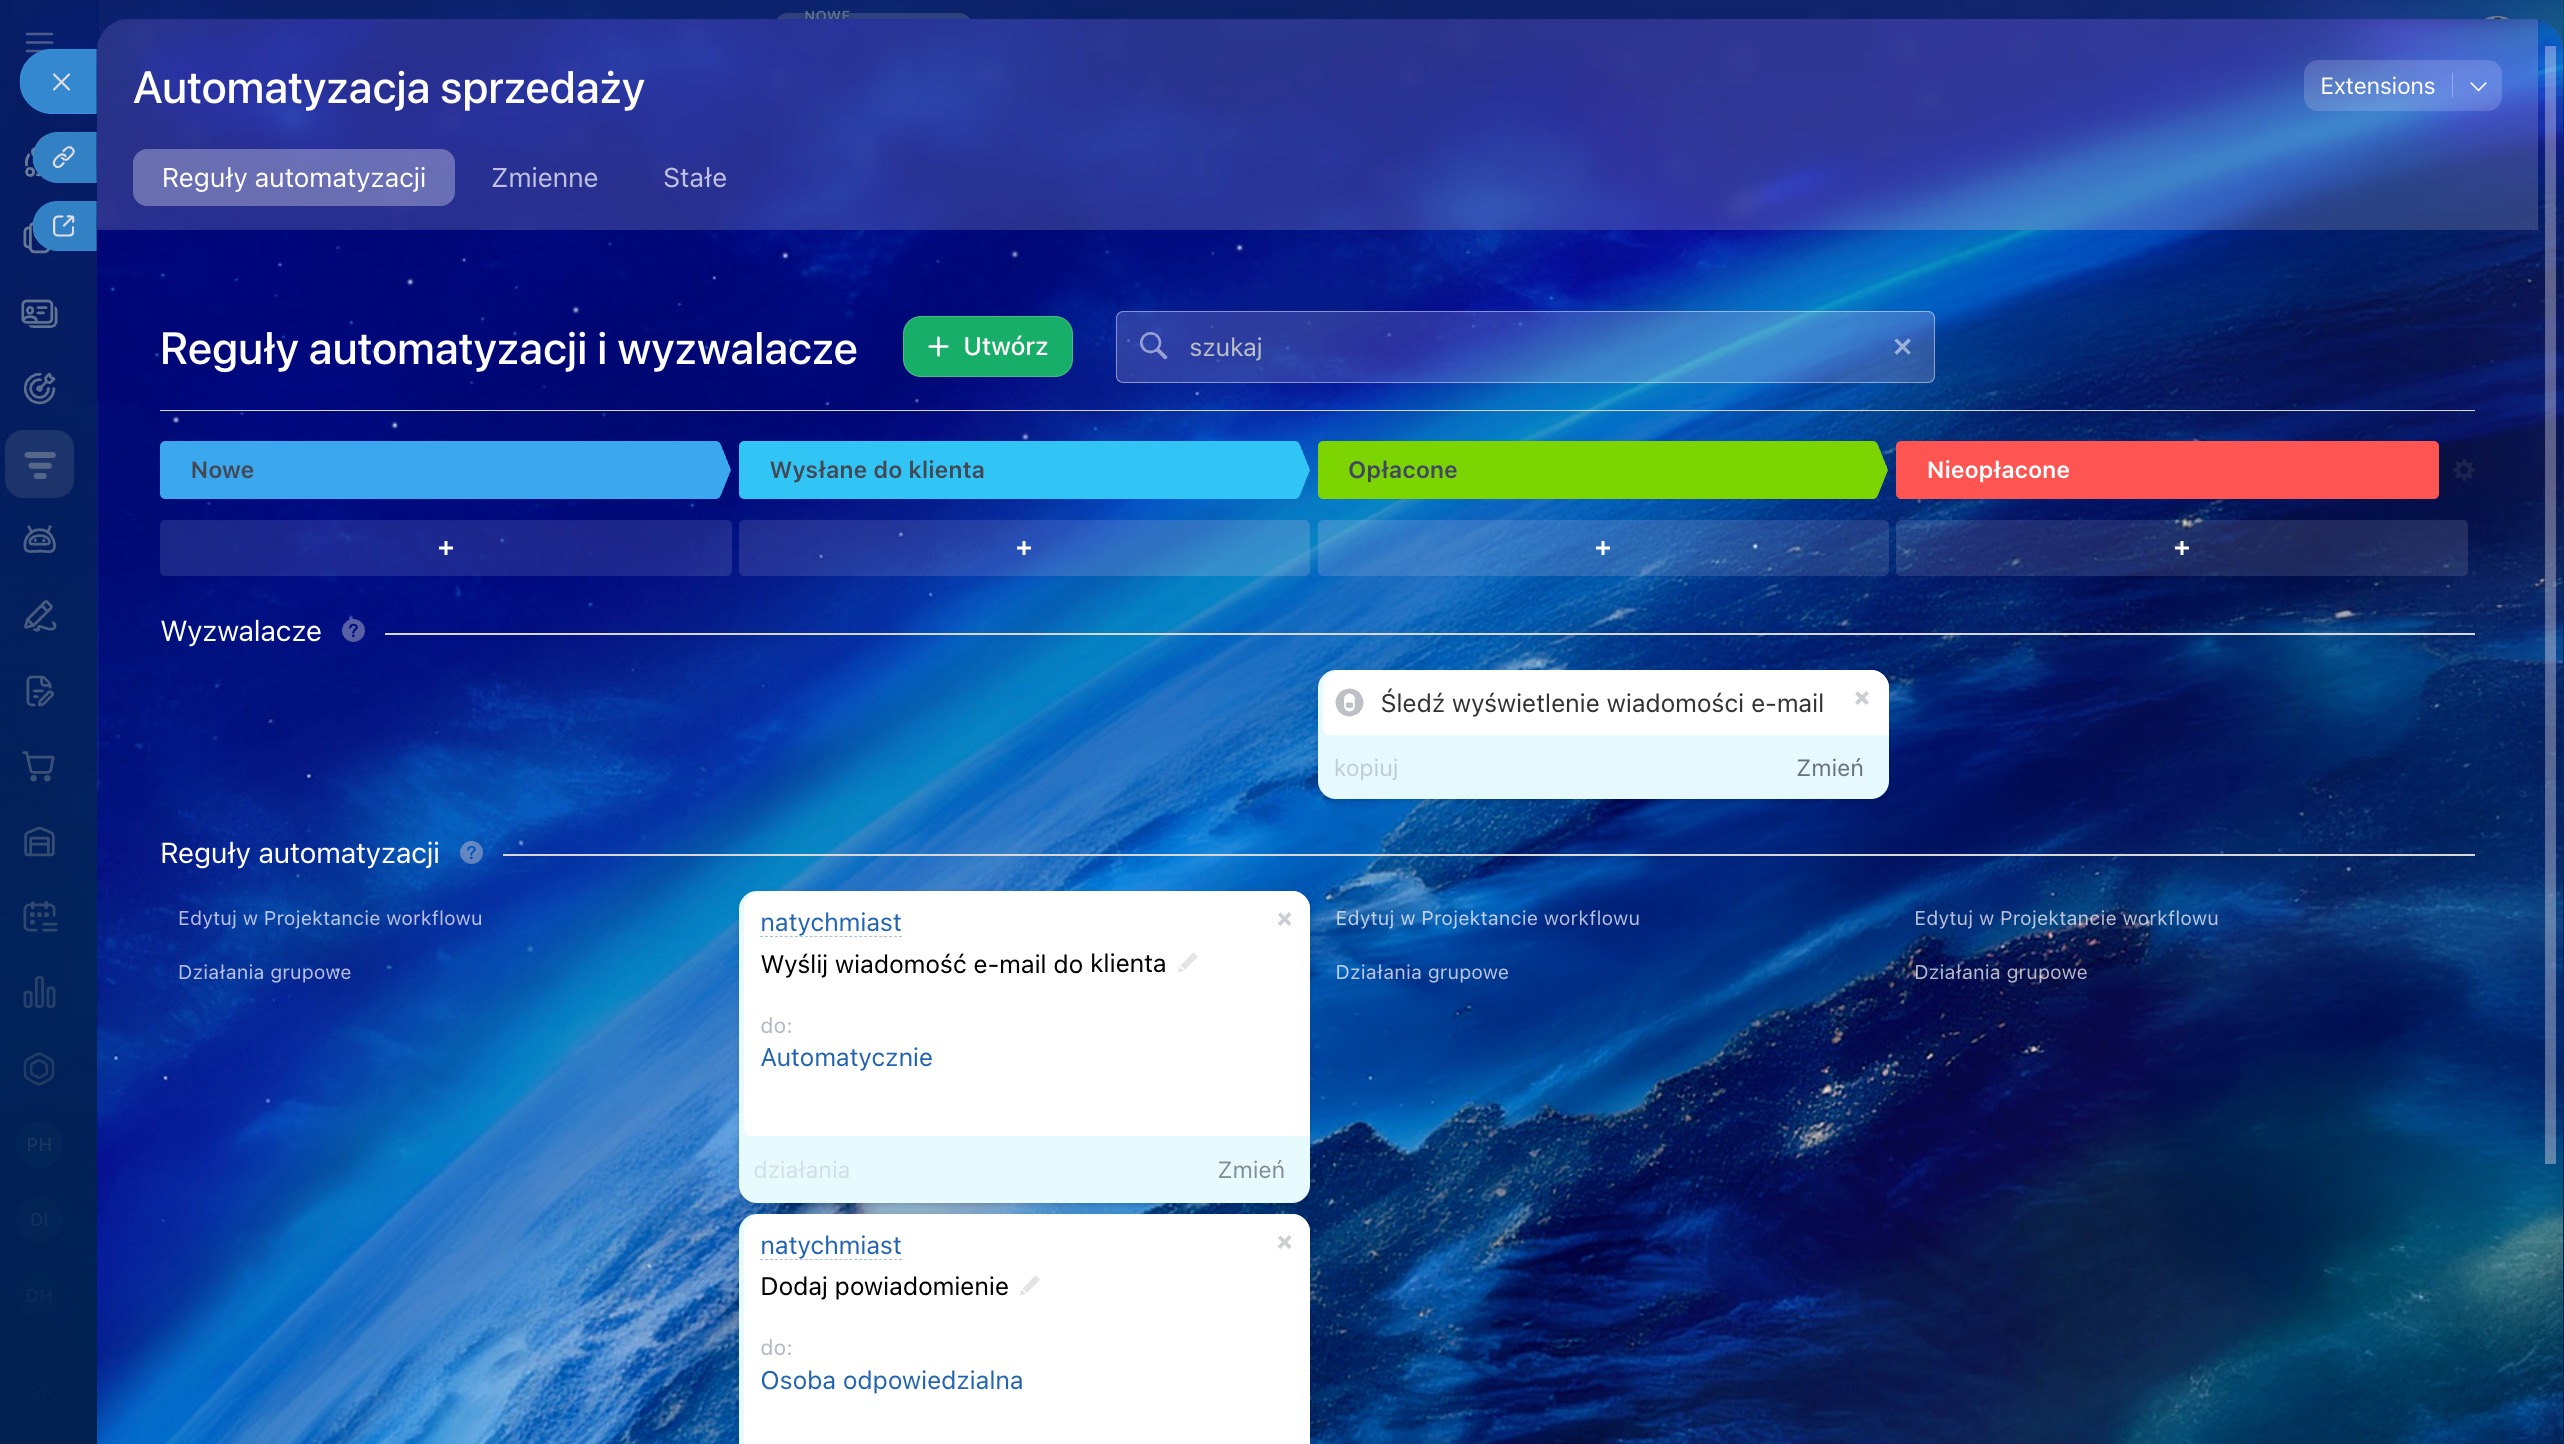Click edit pencil beside Wyślij wiadomość e-mail
The height and width of the screenshot is (1444, 2564).
coord(1188,963)
